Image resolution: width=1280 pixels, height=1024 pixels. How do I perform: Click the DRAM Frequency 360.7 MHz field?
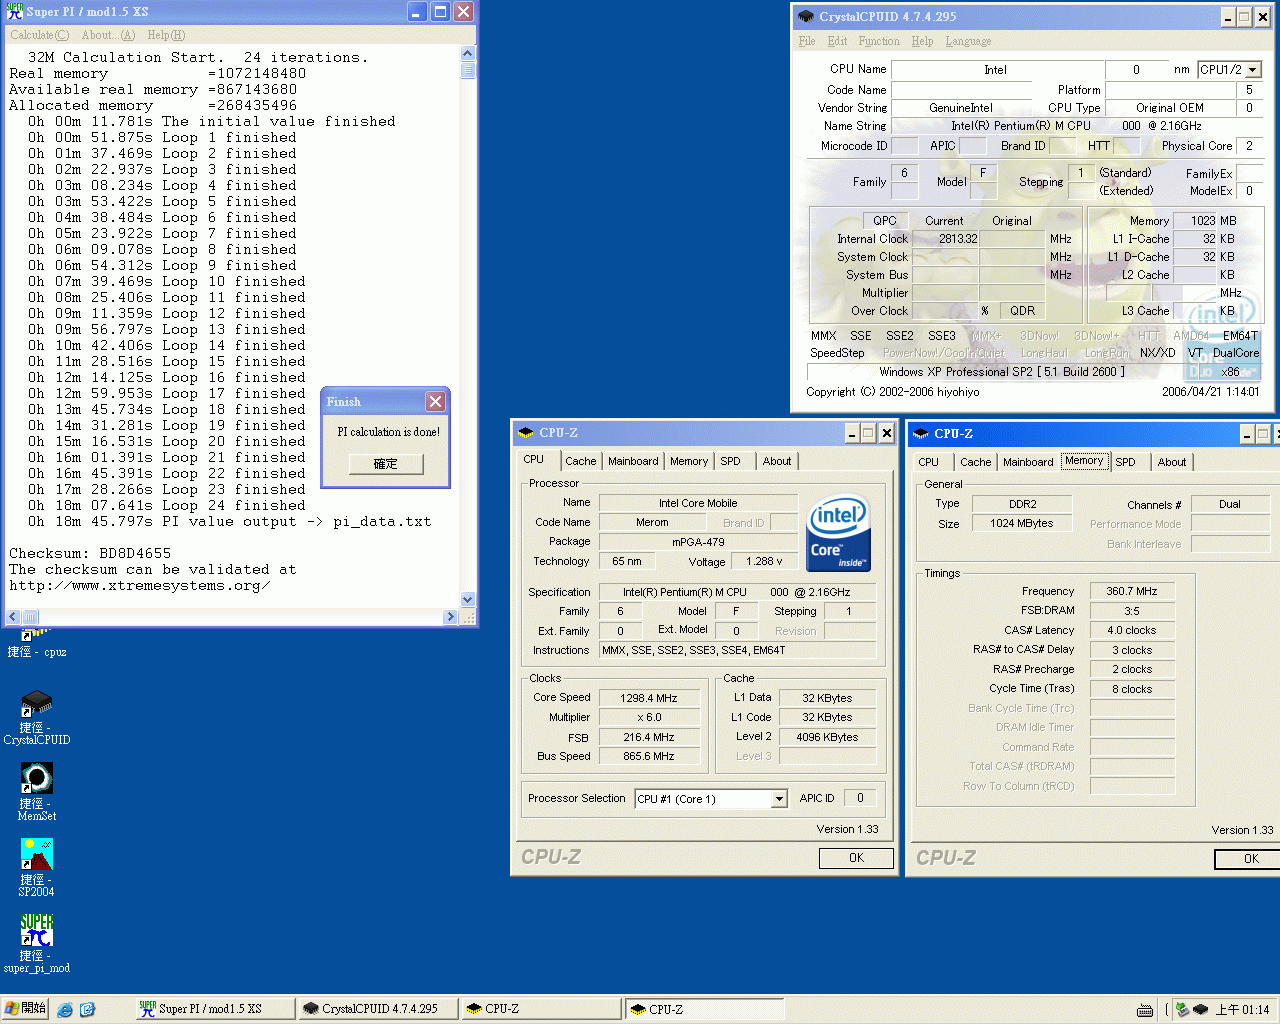(1132, 591)
